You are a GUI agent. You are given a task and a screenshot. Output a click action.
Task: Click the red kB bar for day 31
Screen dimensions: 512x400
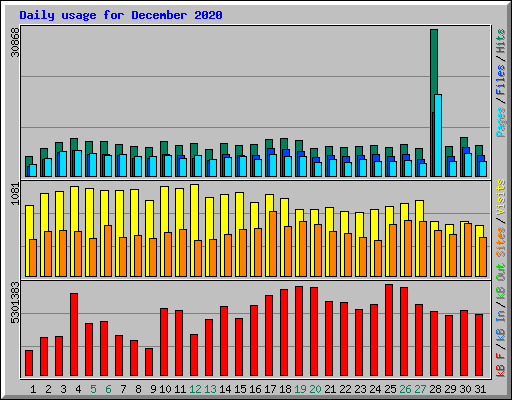[479, 345]
